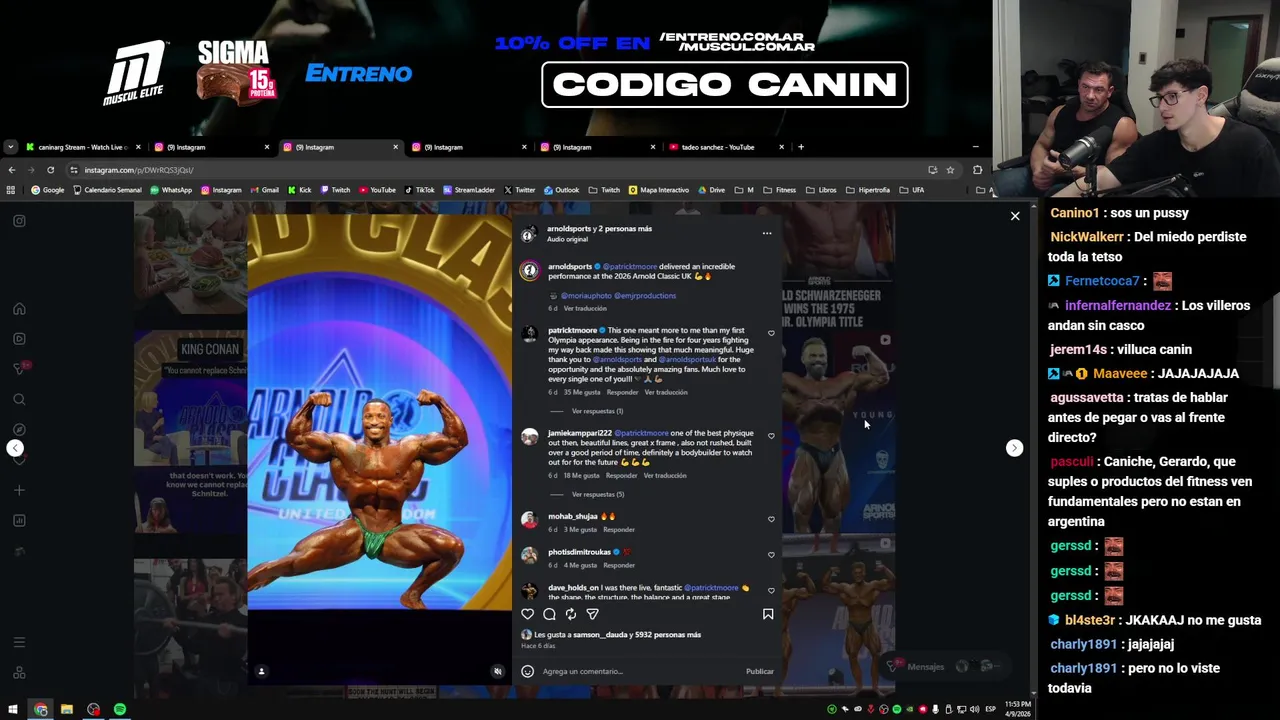Screen dimensions: 1280x720
Task: Like jamiekamppari222's comment
Action: [x=771, y=436]
